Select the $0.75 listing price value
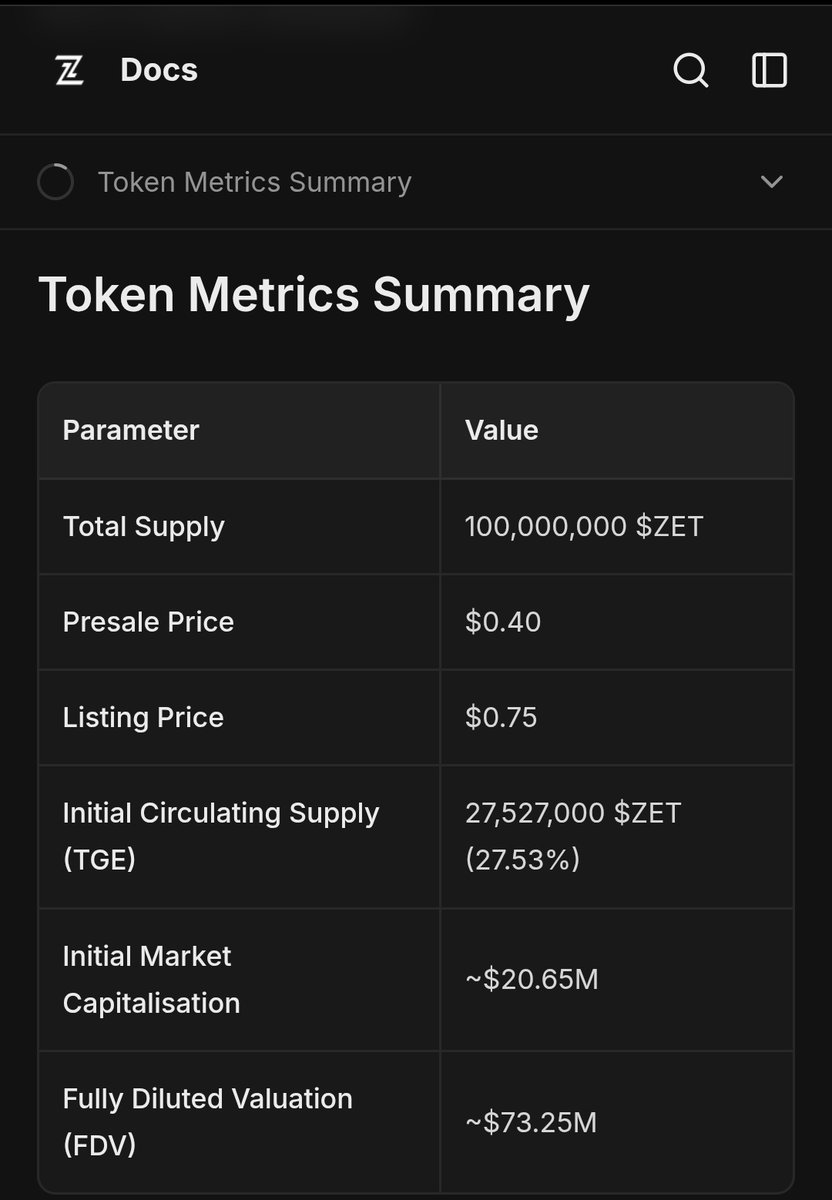832x1200 pixels. click(501, 717)
